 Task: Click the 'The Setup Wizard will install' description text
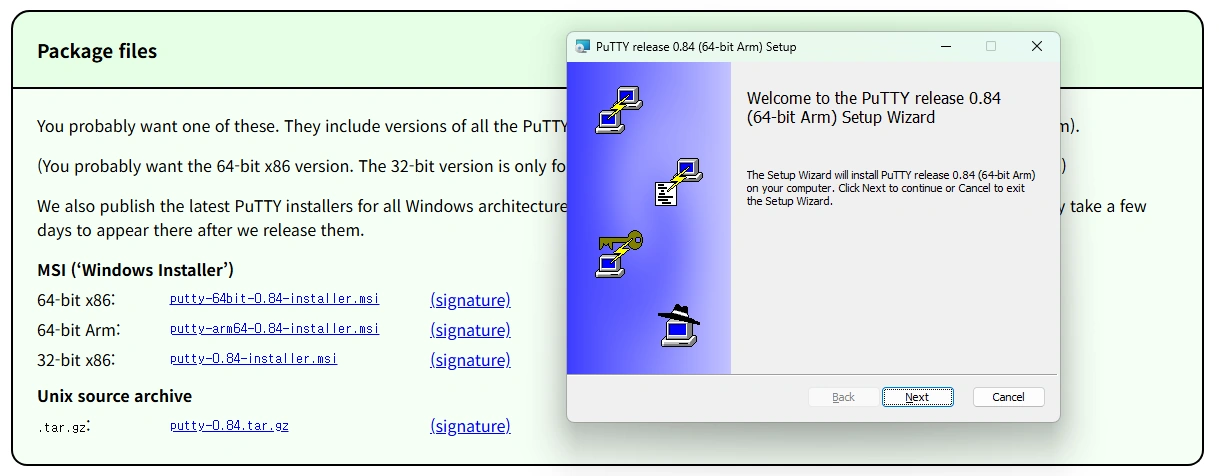point(891,188)
